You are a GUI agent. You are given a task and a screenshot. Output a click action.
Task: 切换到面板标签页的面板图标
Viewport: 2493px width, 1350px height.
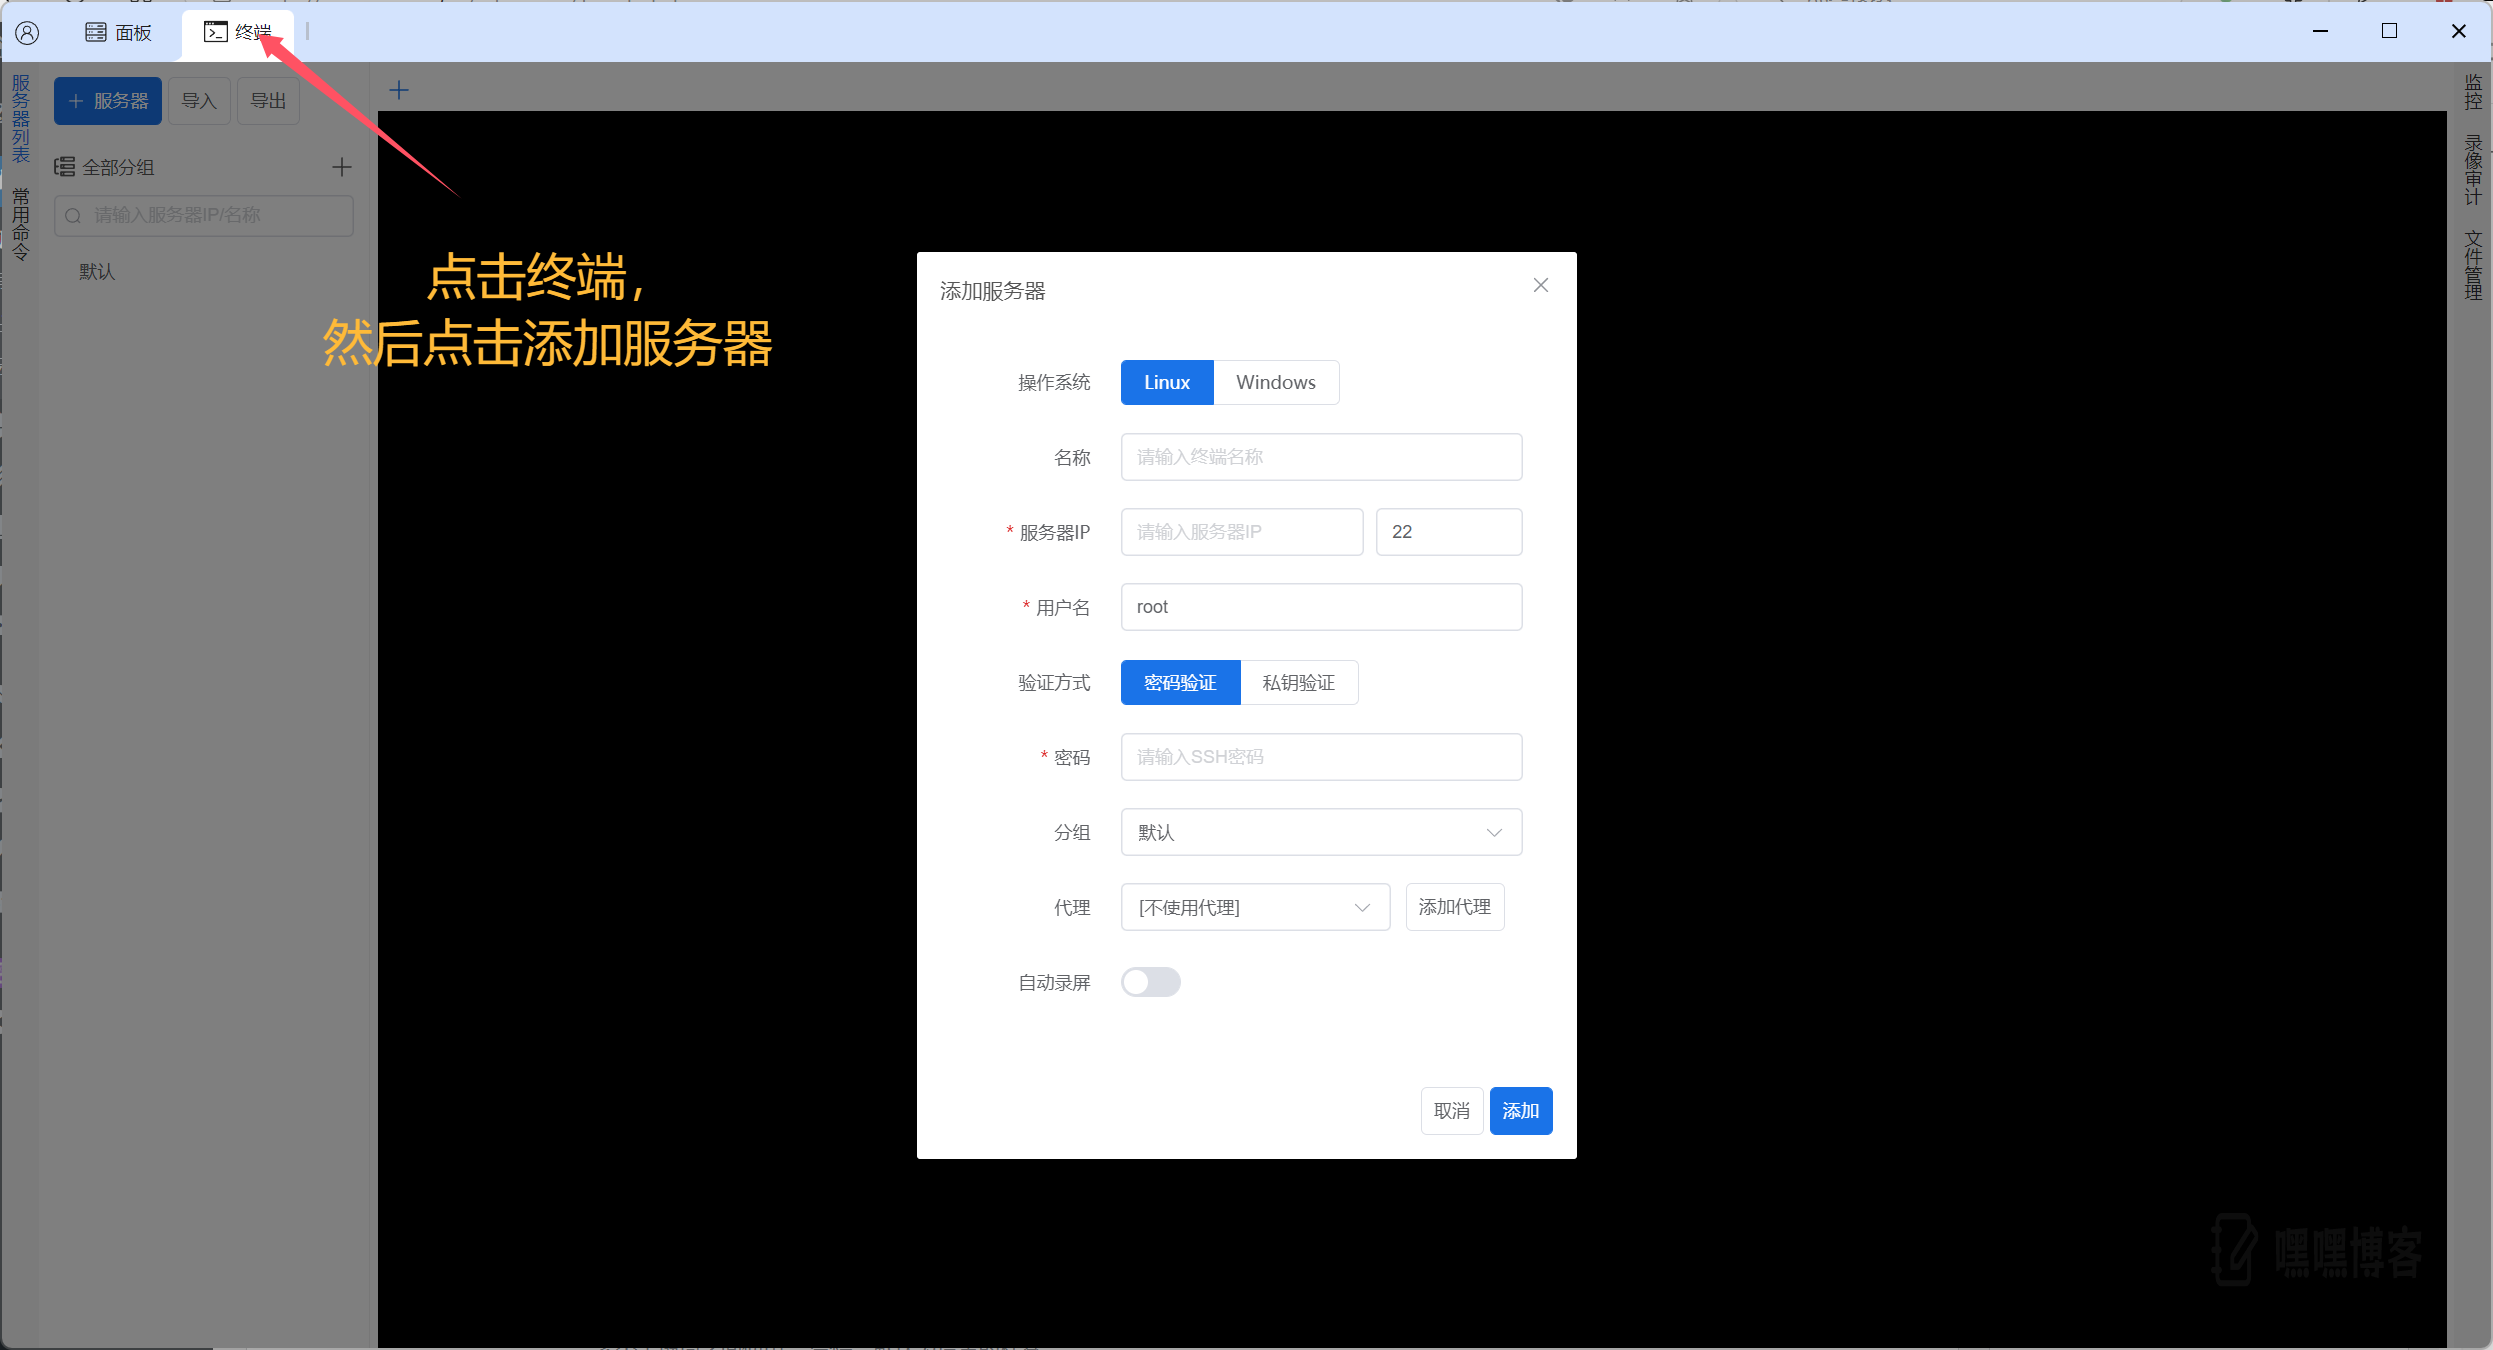(95, 31)
